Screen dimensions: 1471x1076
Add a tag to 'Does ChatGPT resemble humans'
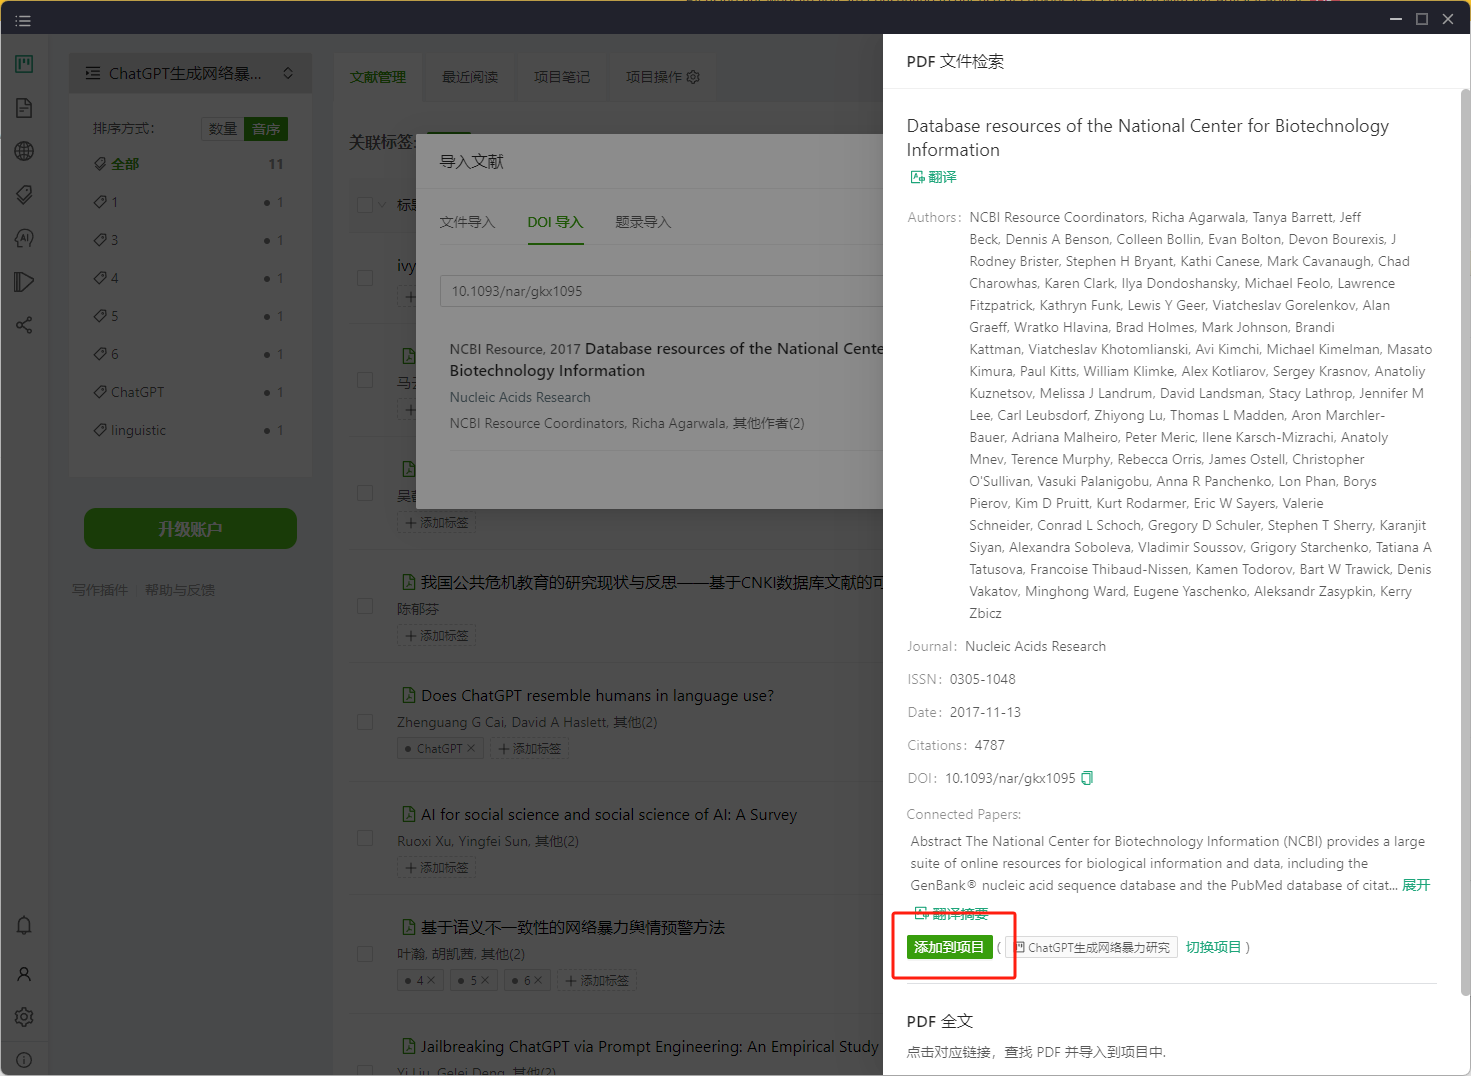pyautogui.click(x=529, y=748)
